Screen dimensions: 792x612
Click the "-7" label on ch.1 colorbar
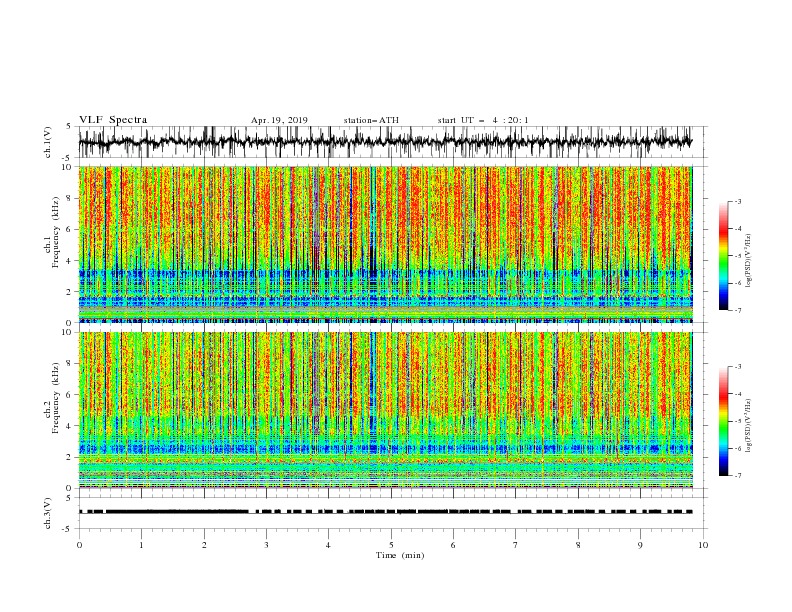pos(738,310)
